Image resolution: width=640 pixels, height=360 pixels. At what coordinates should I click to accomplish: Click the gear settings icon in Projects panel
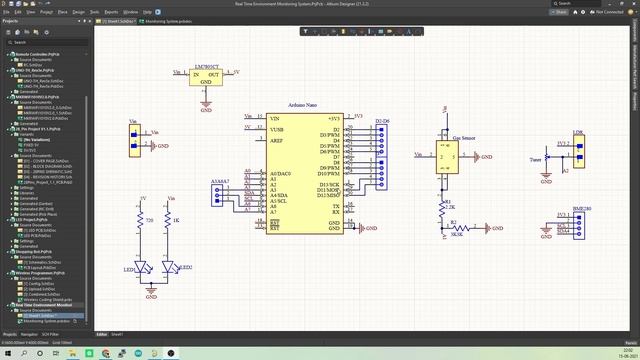pyautogui.click(x=47, y=32)
